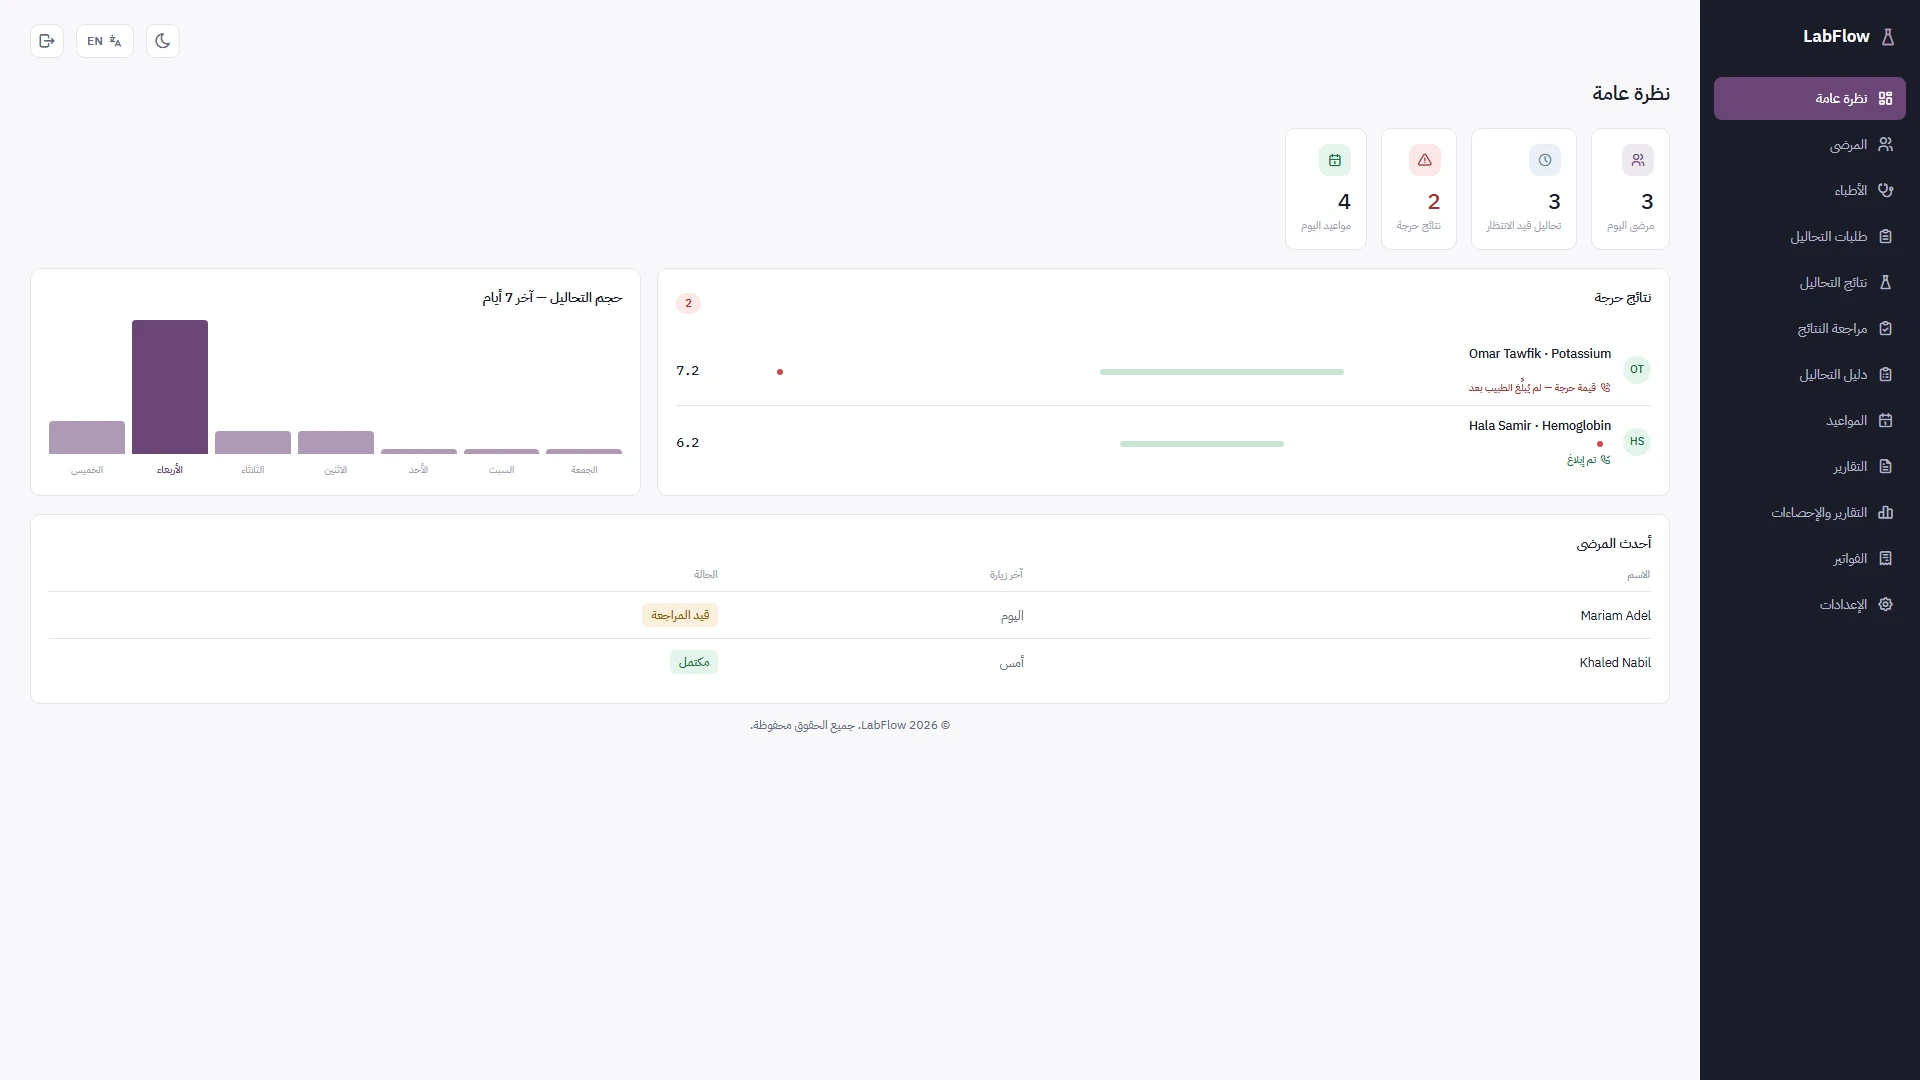Viewport: 1920px width, 1080px height.
Task: Click the Omar Tawfik · Potassium result
Action: pyautogui.click(x=1540, y=354)
